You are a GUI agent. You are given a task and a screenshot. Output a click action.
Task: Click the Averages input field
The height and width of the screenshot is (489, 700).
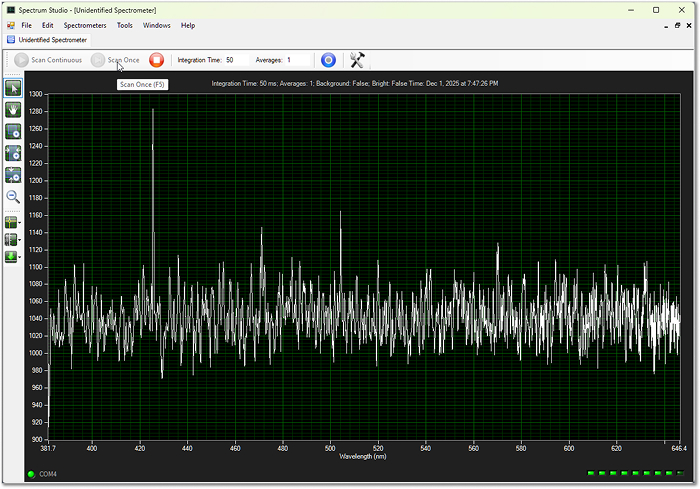298,60
